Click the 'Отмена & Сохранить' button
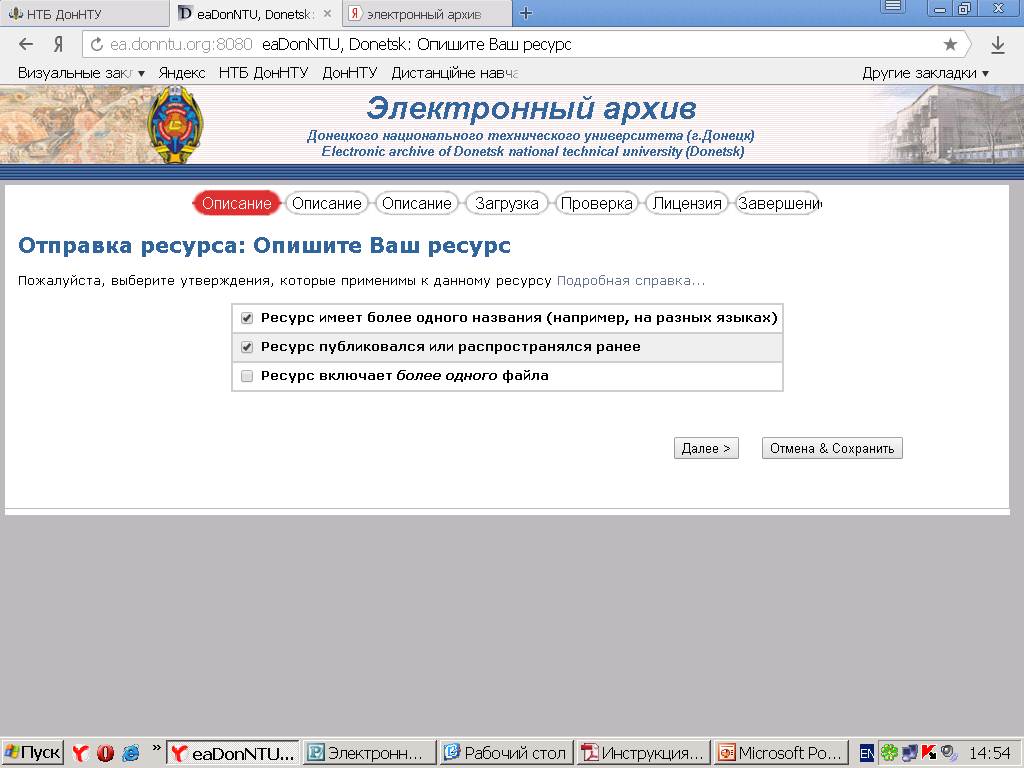Screen dimensions: 1024x768 (x=832, y=449)
